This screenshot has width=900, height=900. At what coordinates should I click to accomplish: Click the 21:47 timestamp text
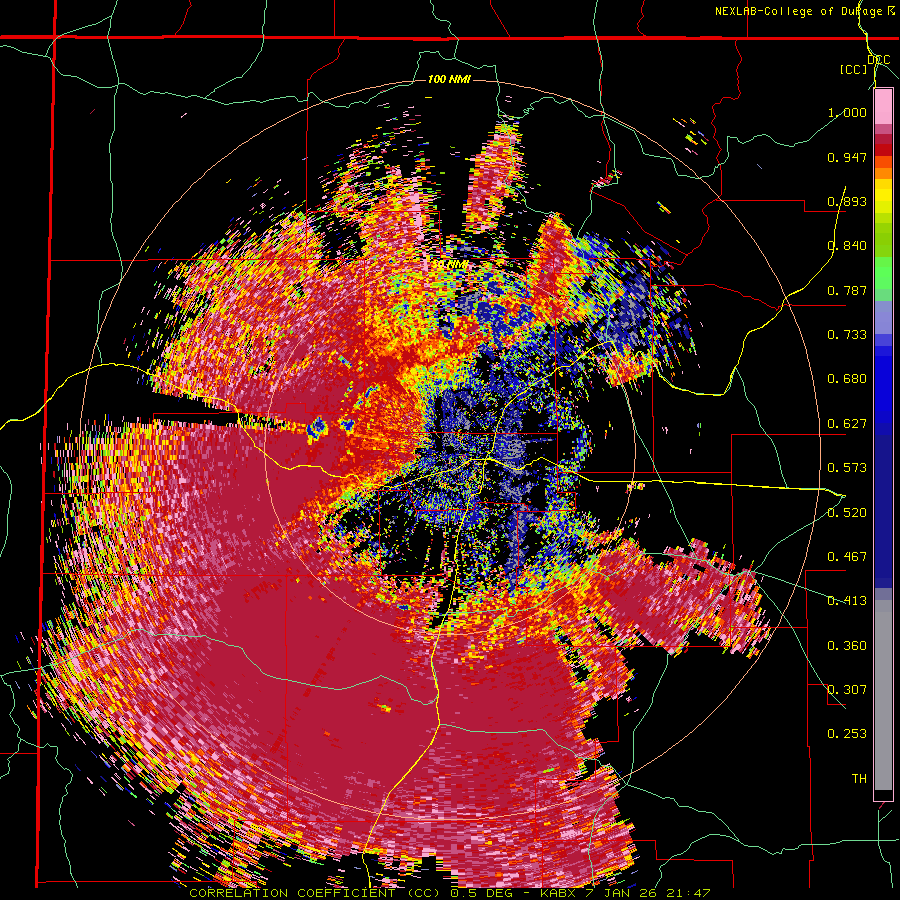click(689, 893)
